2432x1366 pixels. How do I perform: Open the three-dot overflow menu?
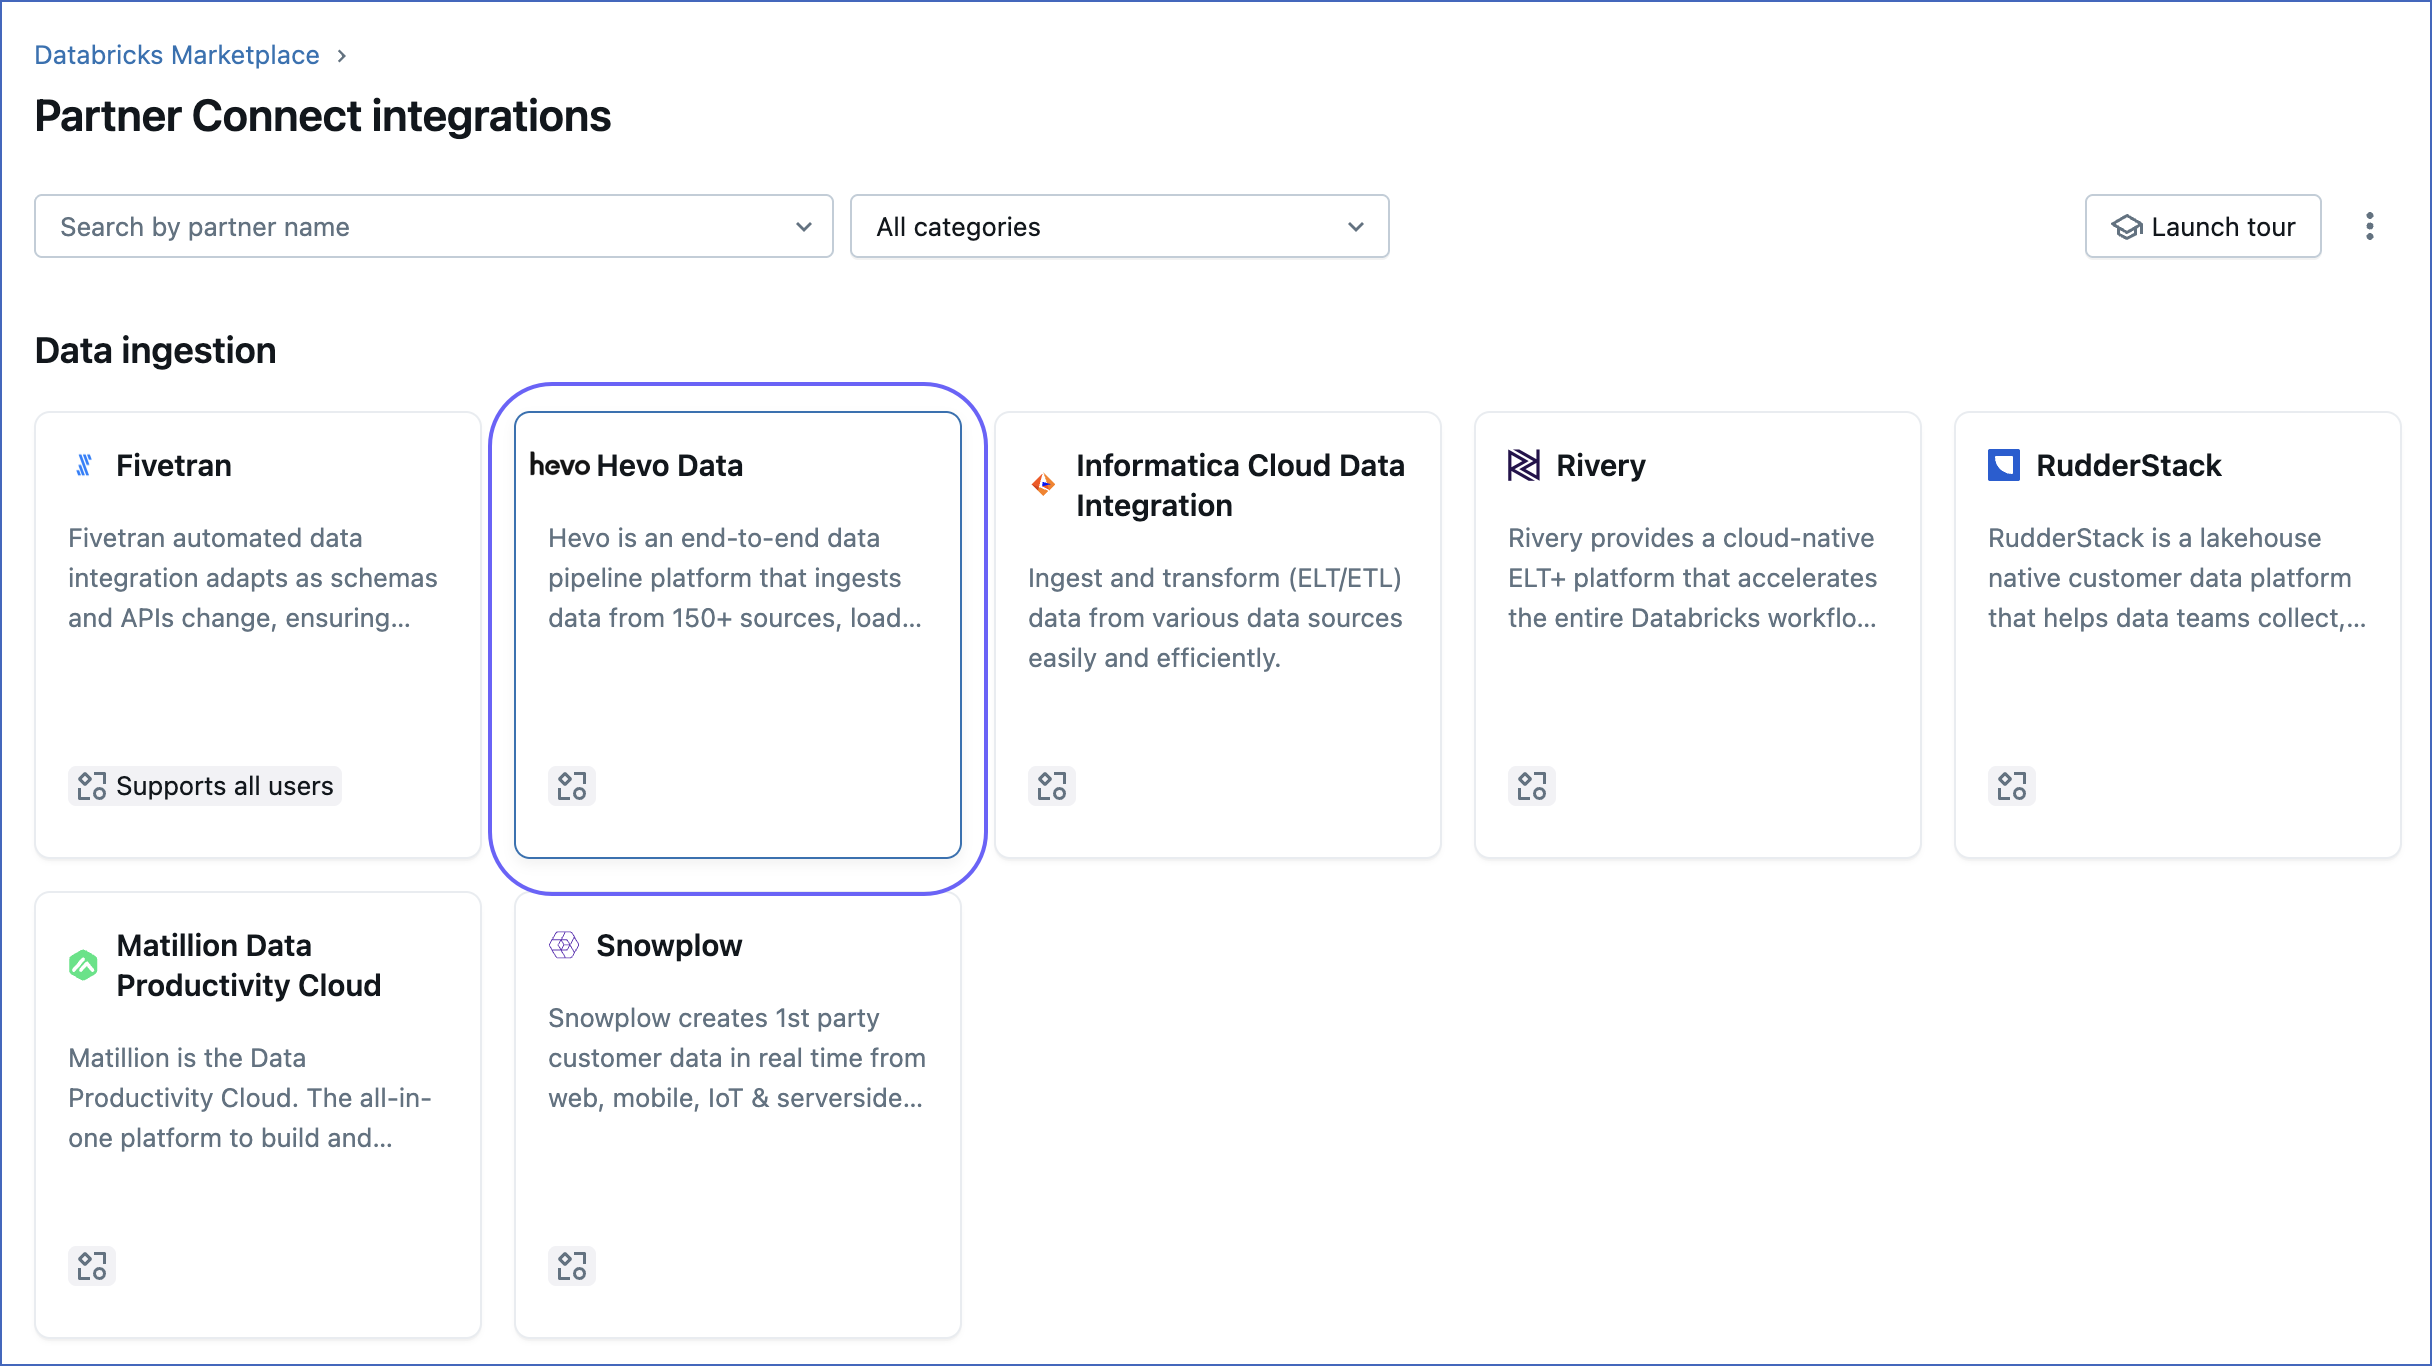pos(2370,226)
